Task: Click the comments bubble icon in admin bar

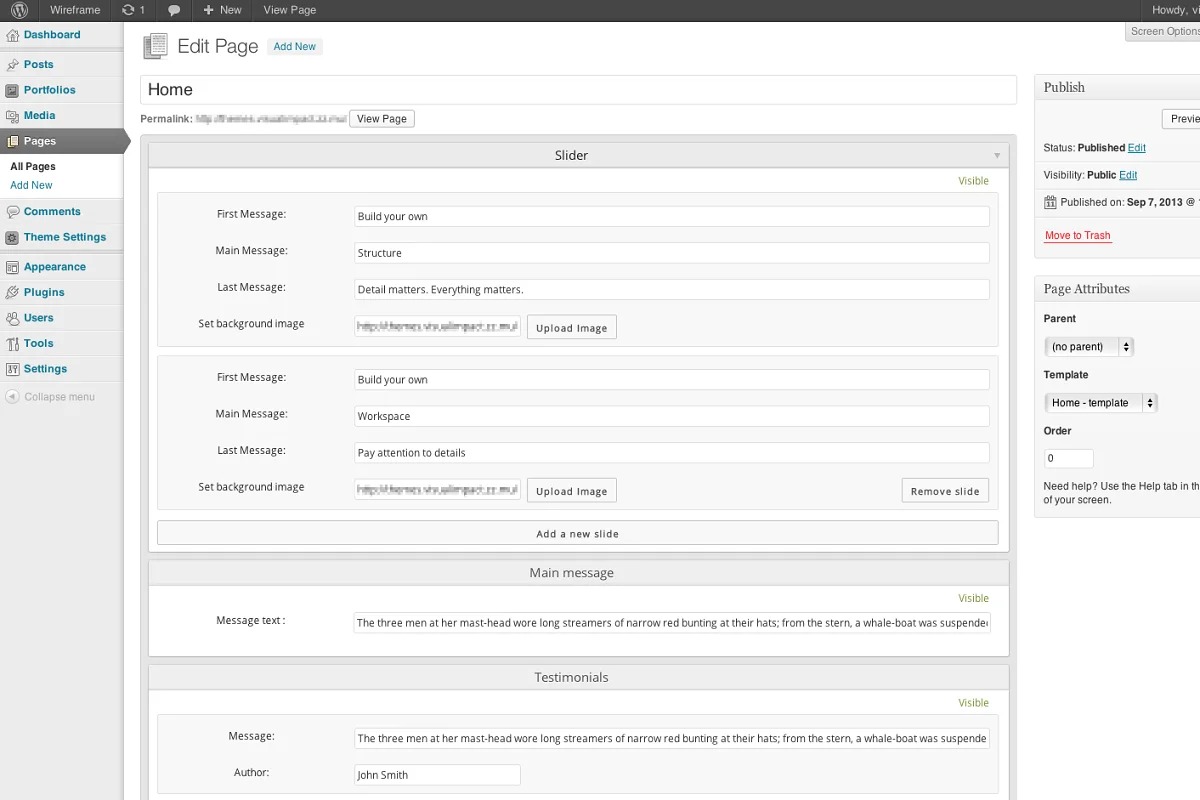Action: tap(174, 10)
